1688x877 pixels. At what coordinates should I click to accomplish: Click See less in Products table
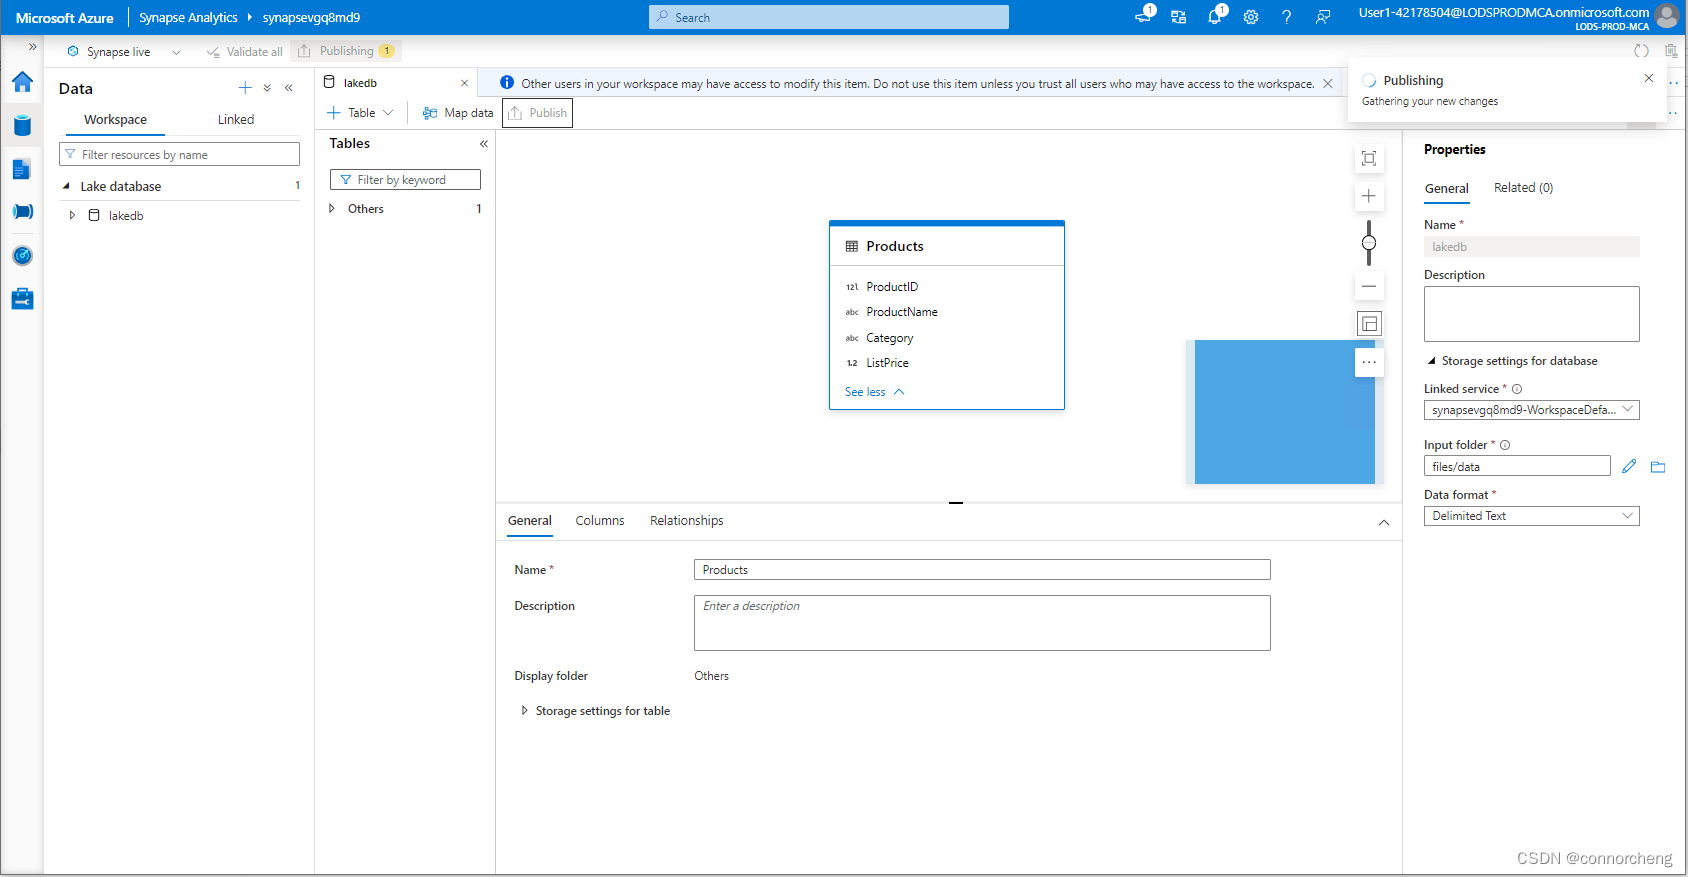pyautogui.click(x=875, y=392)
